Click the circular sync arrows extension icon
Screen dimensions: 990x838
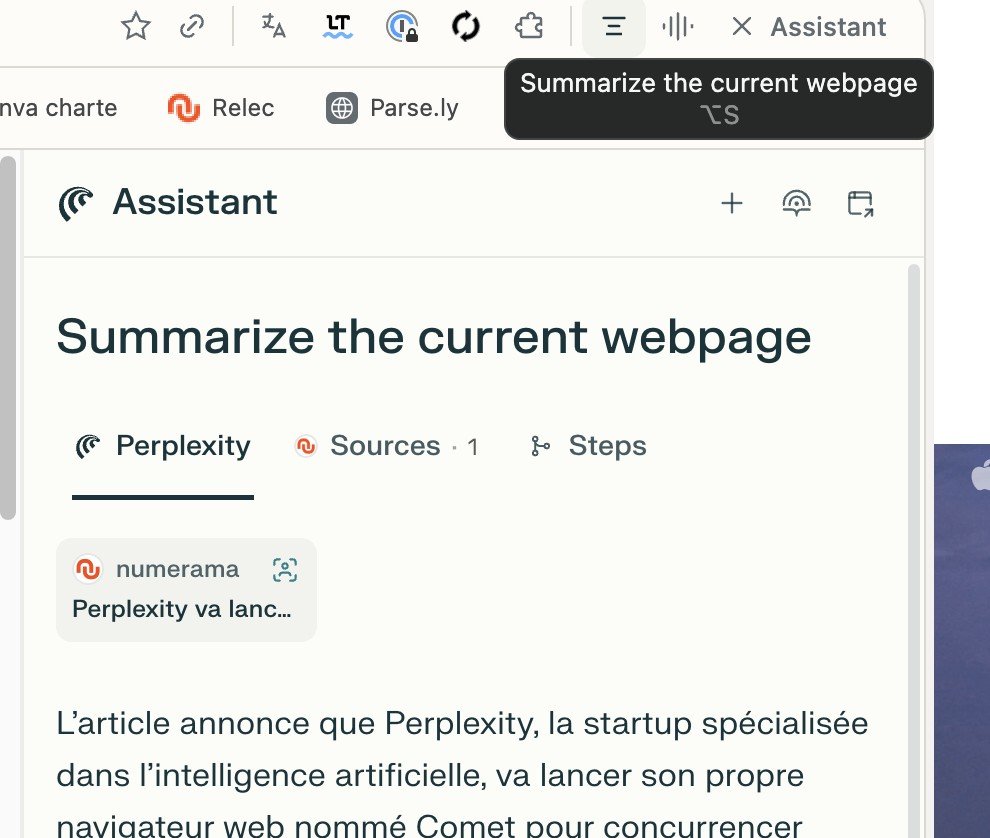pos(466,27)
